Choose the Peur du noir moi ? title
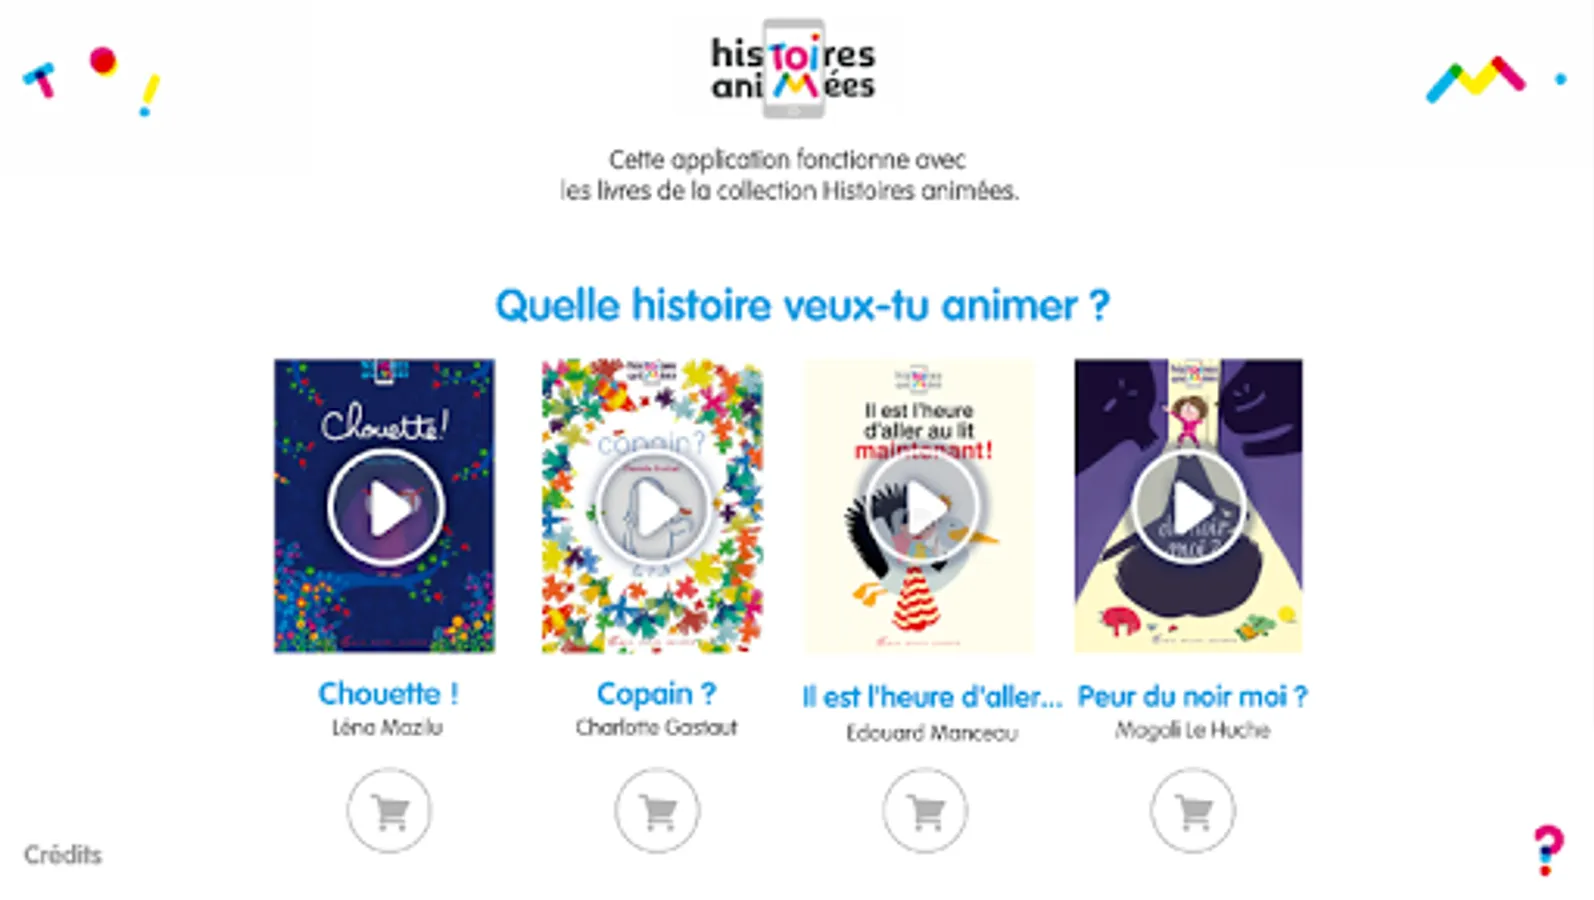The width and height of the screenshot is (1594, 900). [1192, 697]
